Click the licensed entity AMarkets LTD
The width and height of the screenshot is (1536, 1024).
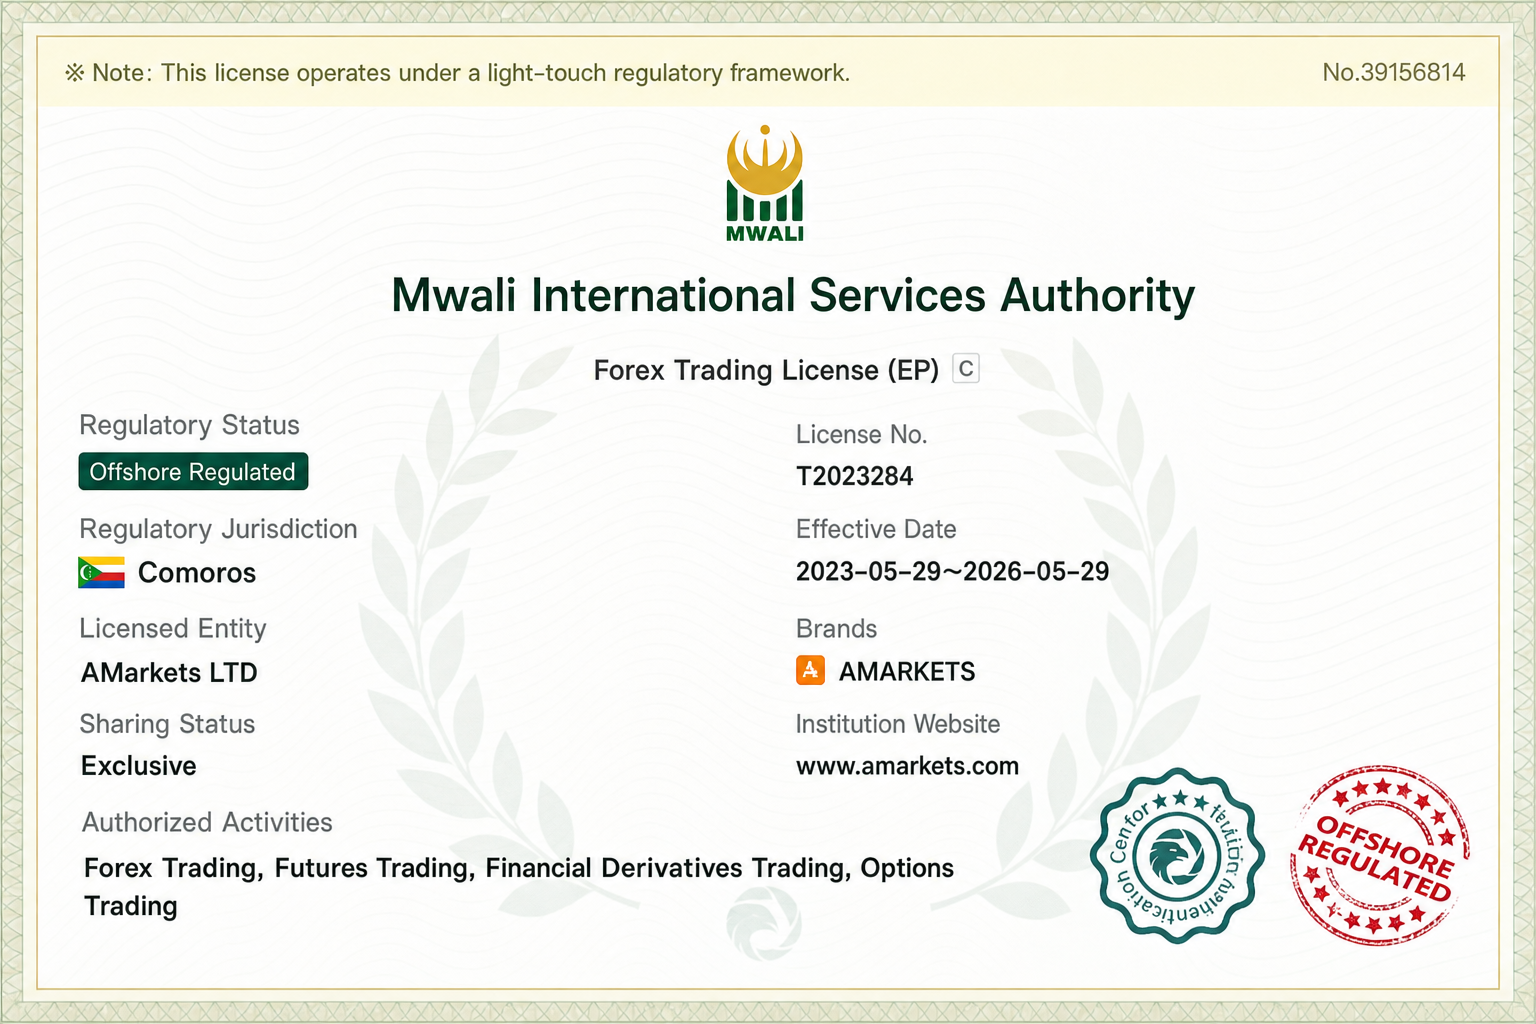point(169,673)
